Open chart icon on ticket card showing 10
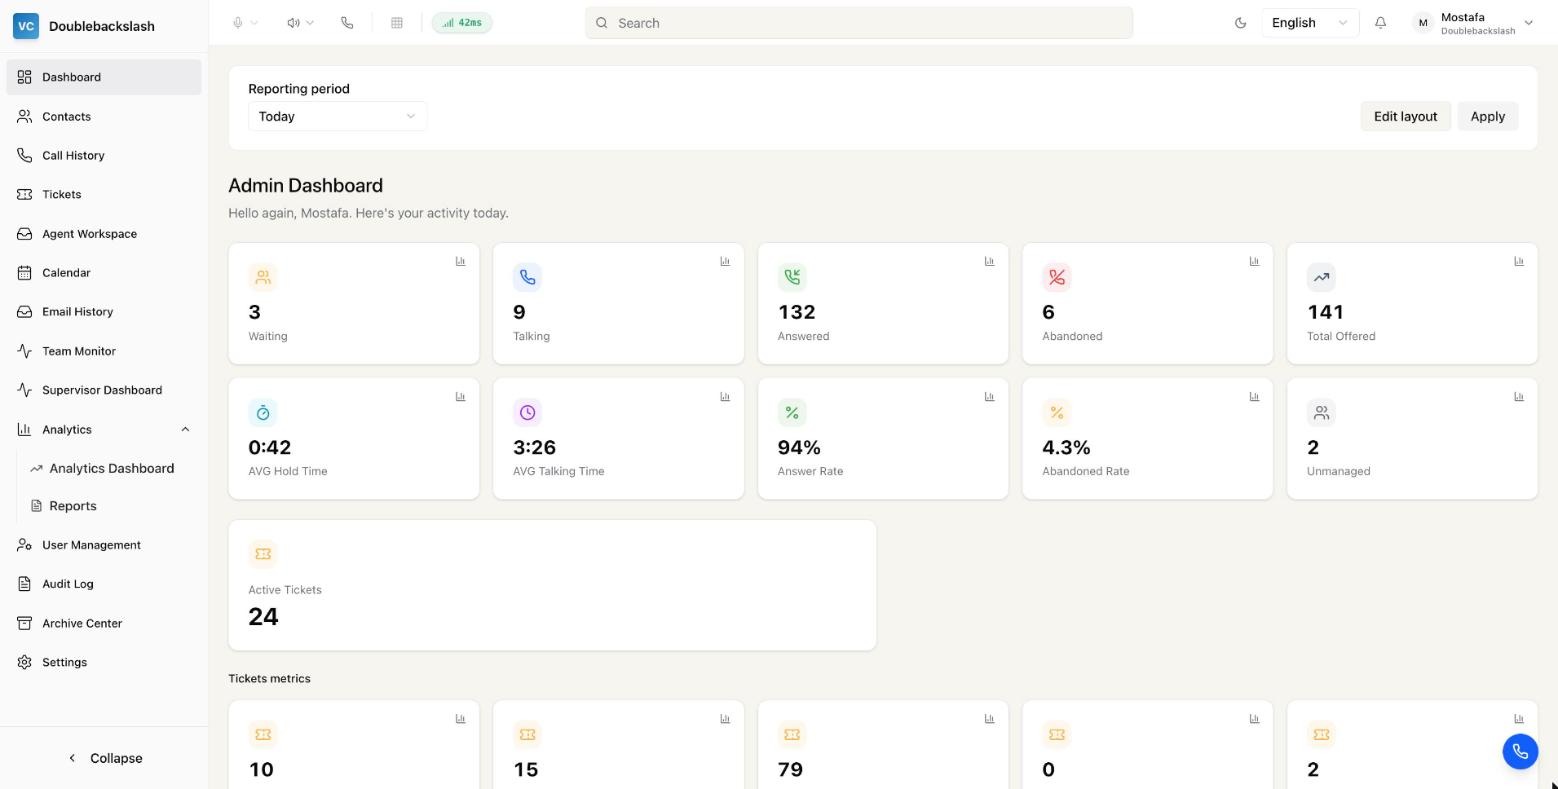The width and height of the screenshot is (1558, 789). (460, 718)
